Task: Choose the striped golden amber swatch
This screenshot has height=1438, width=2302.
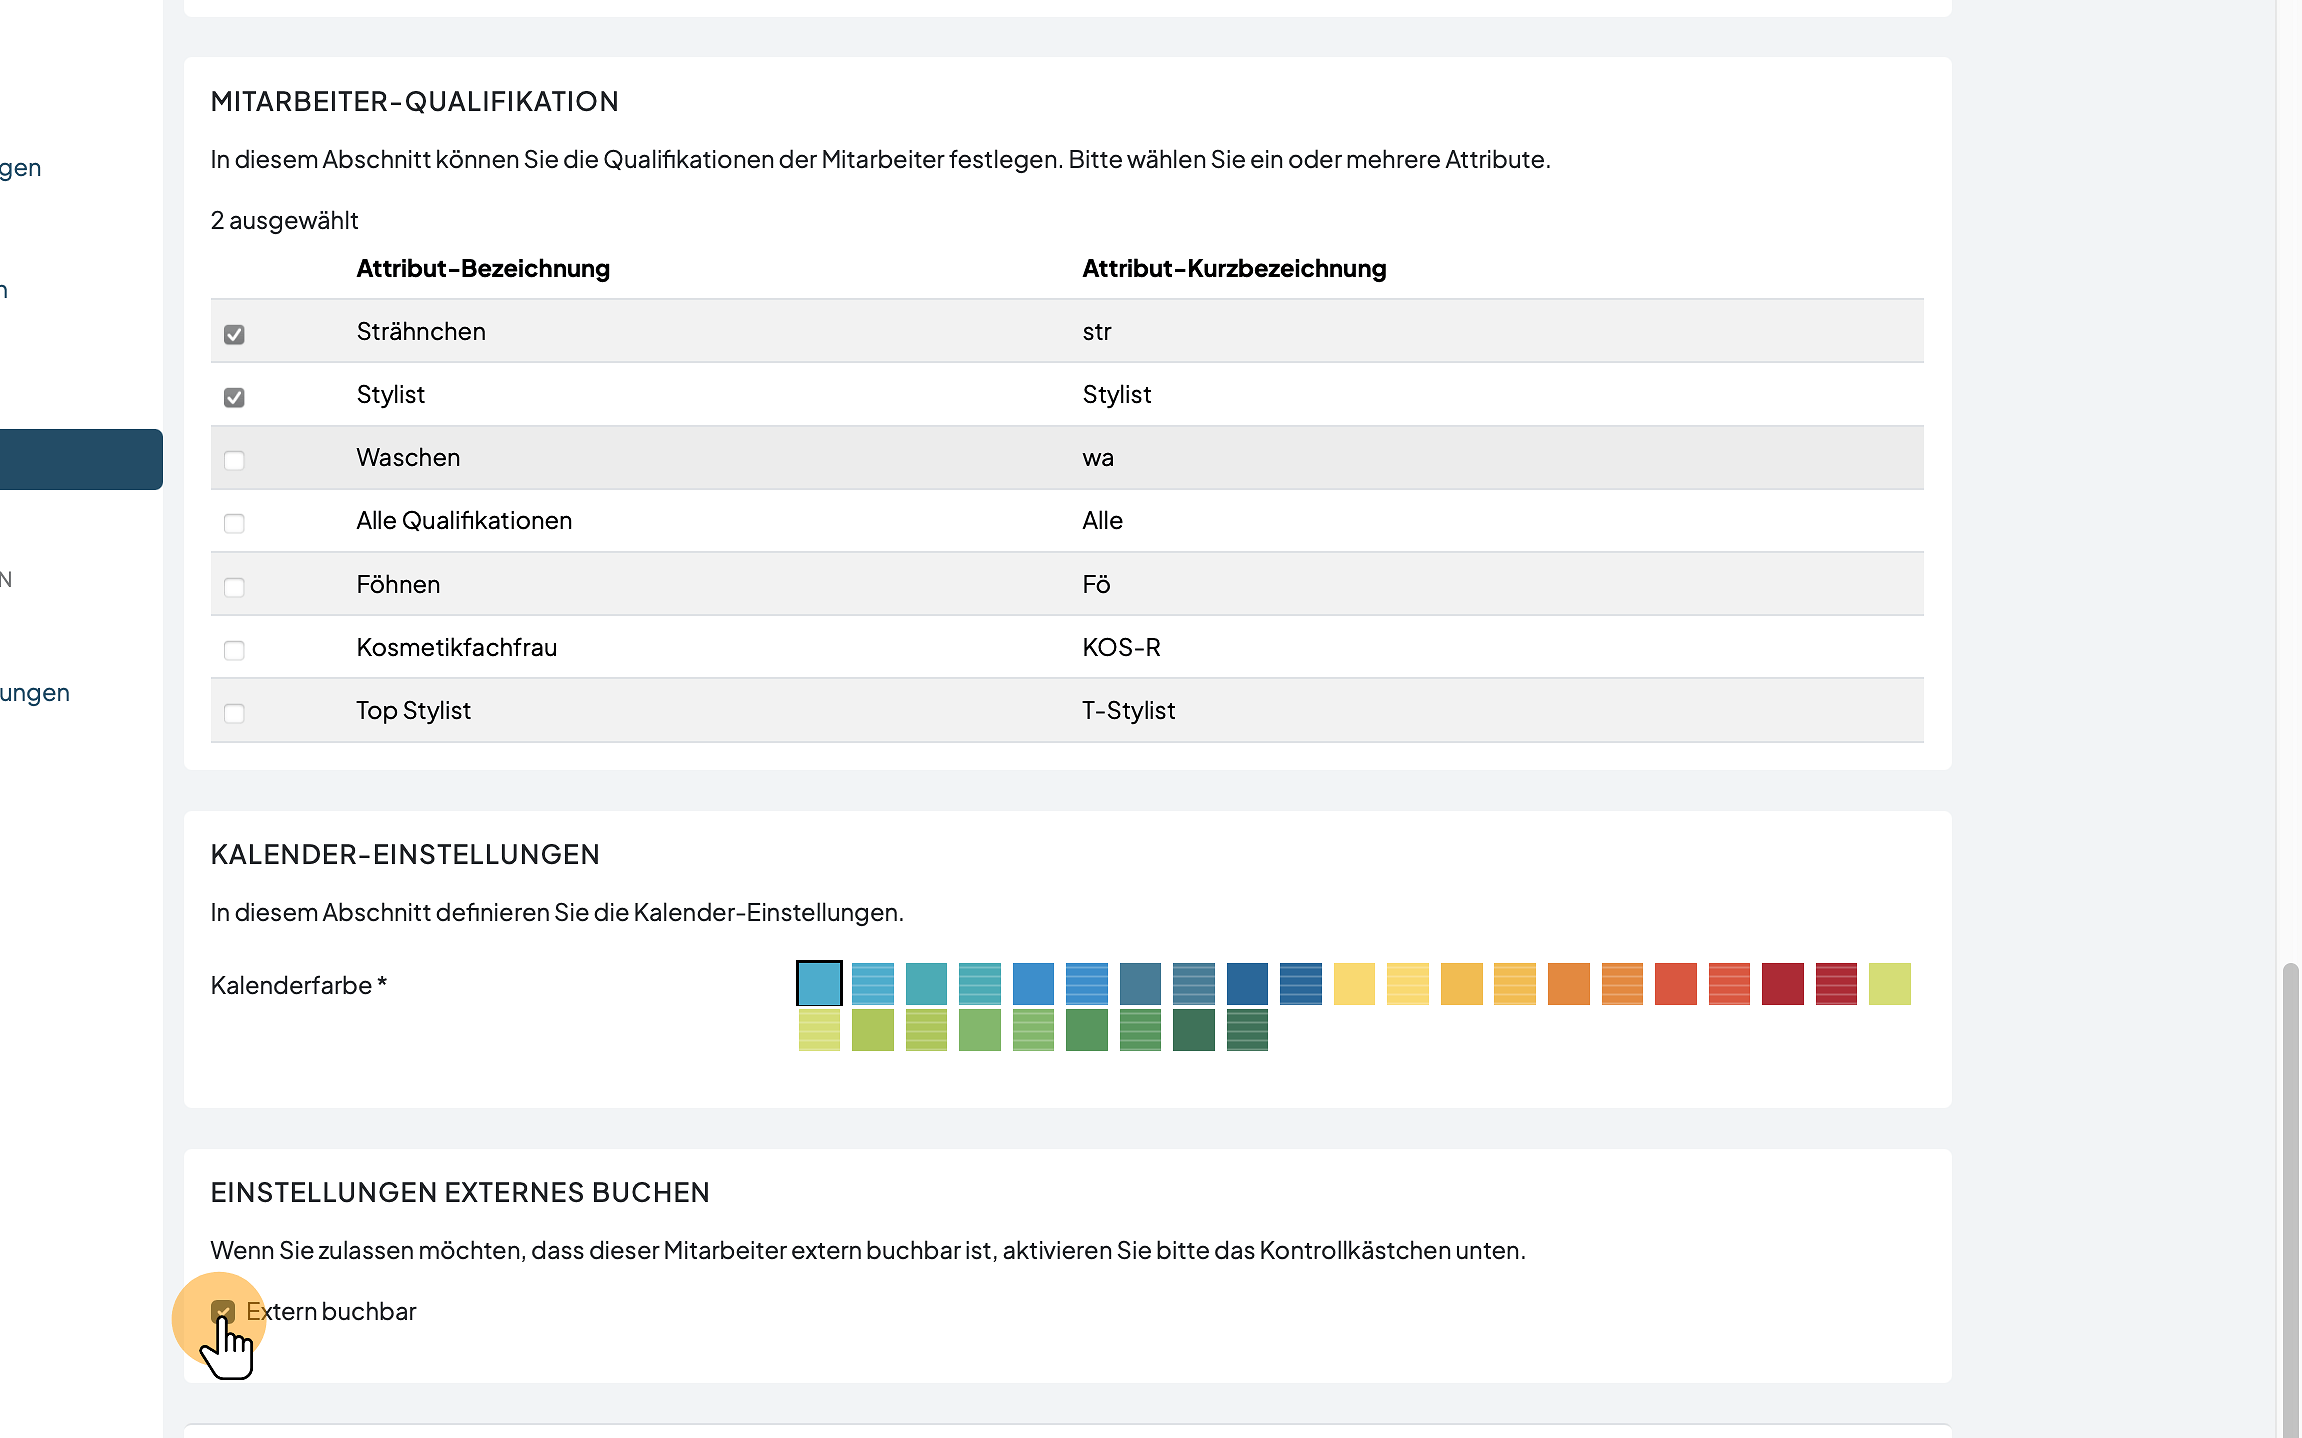Action: 1515,984
